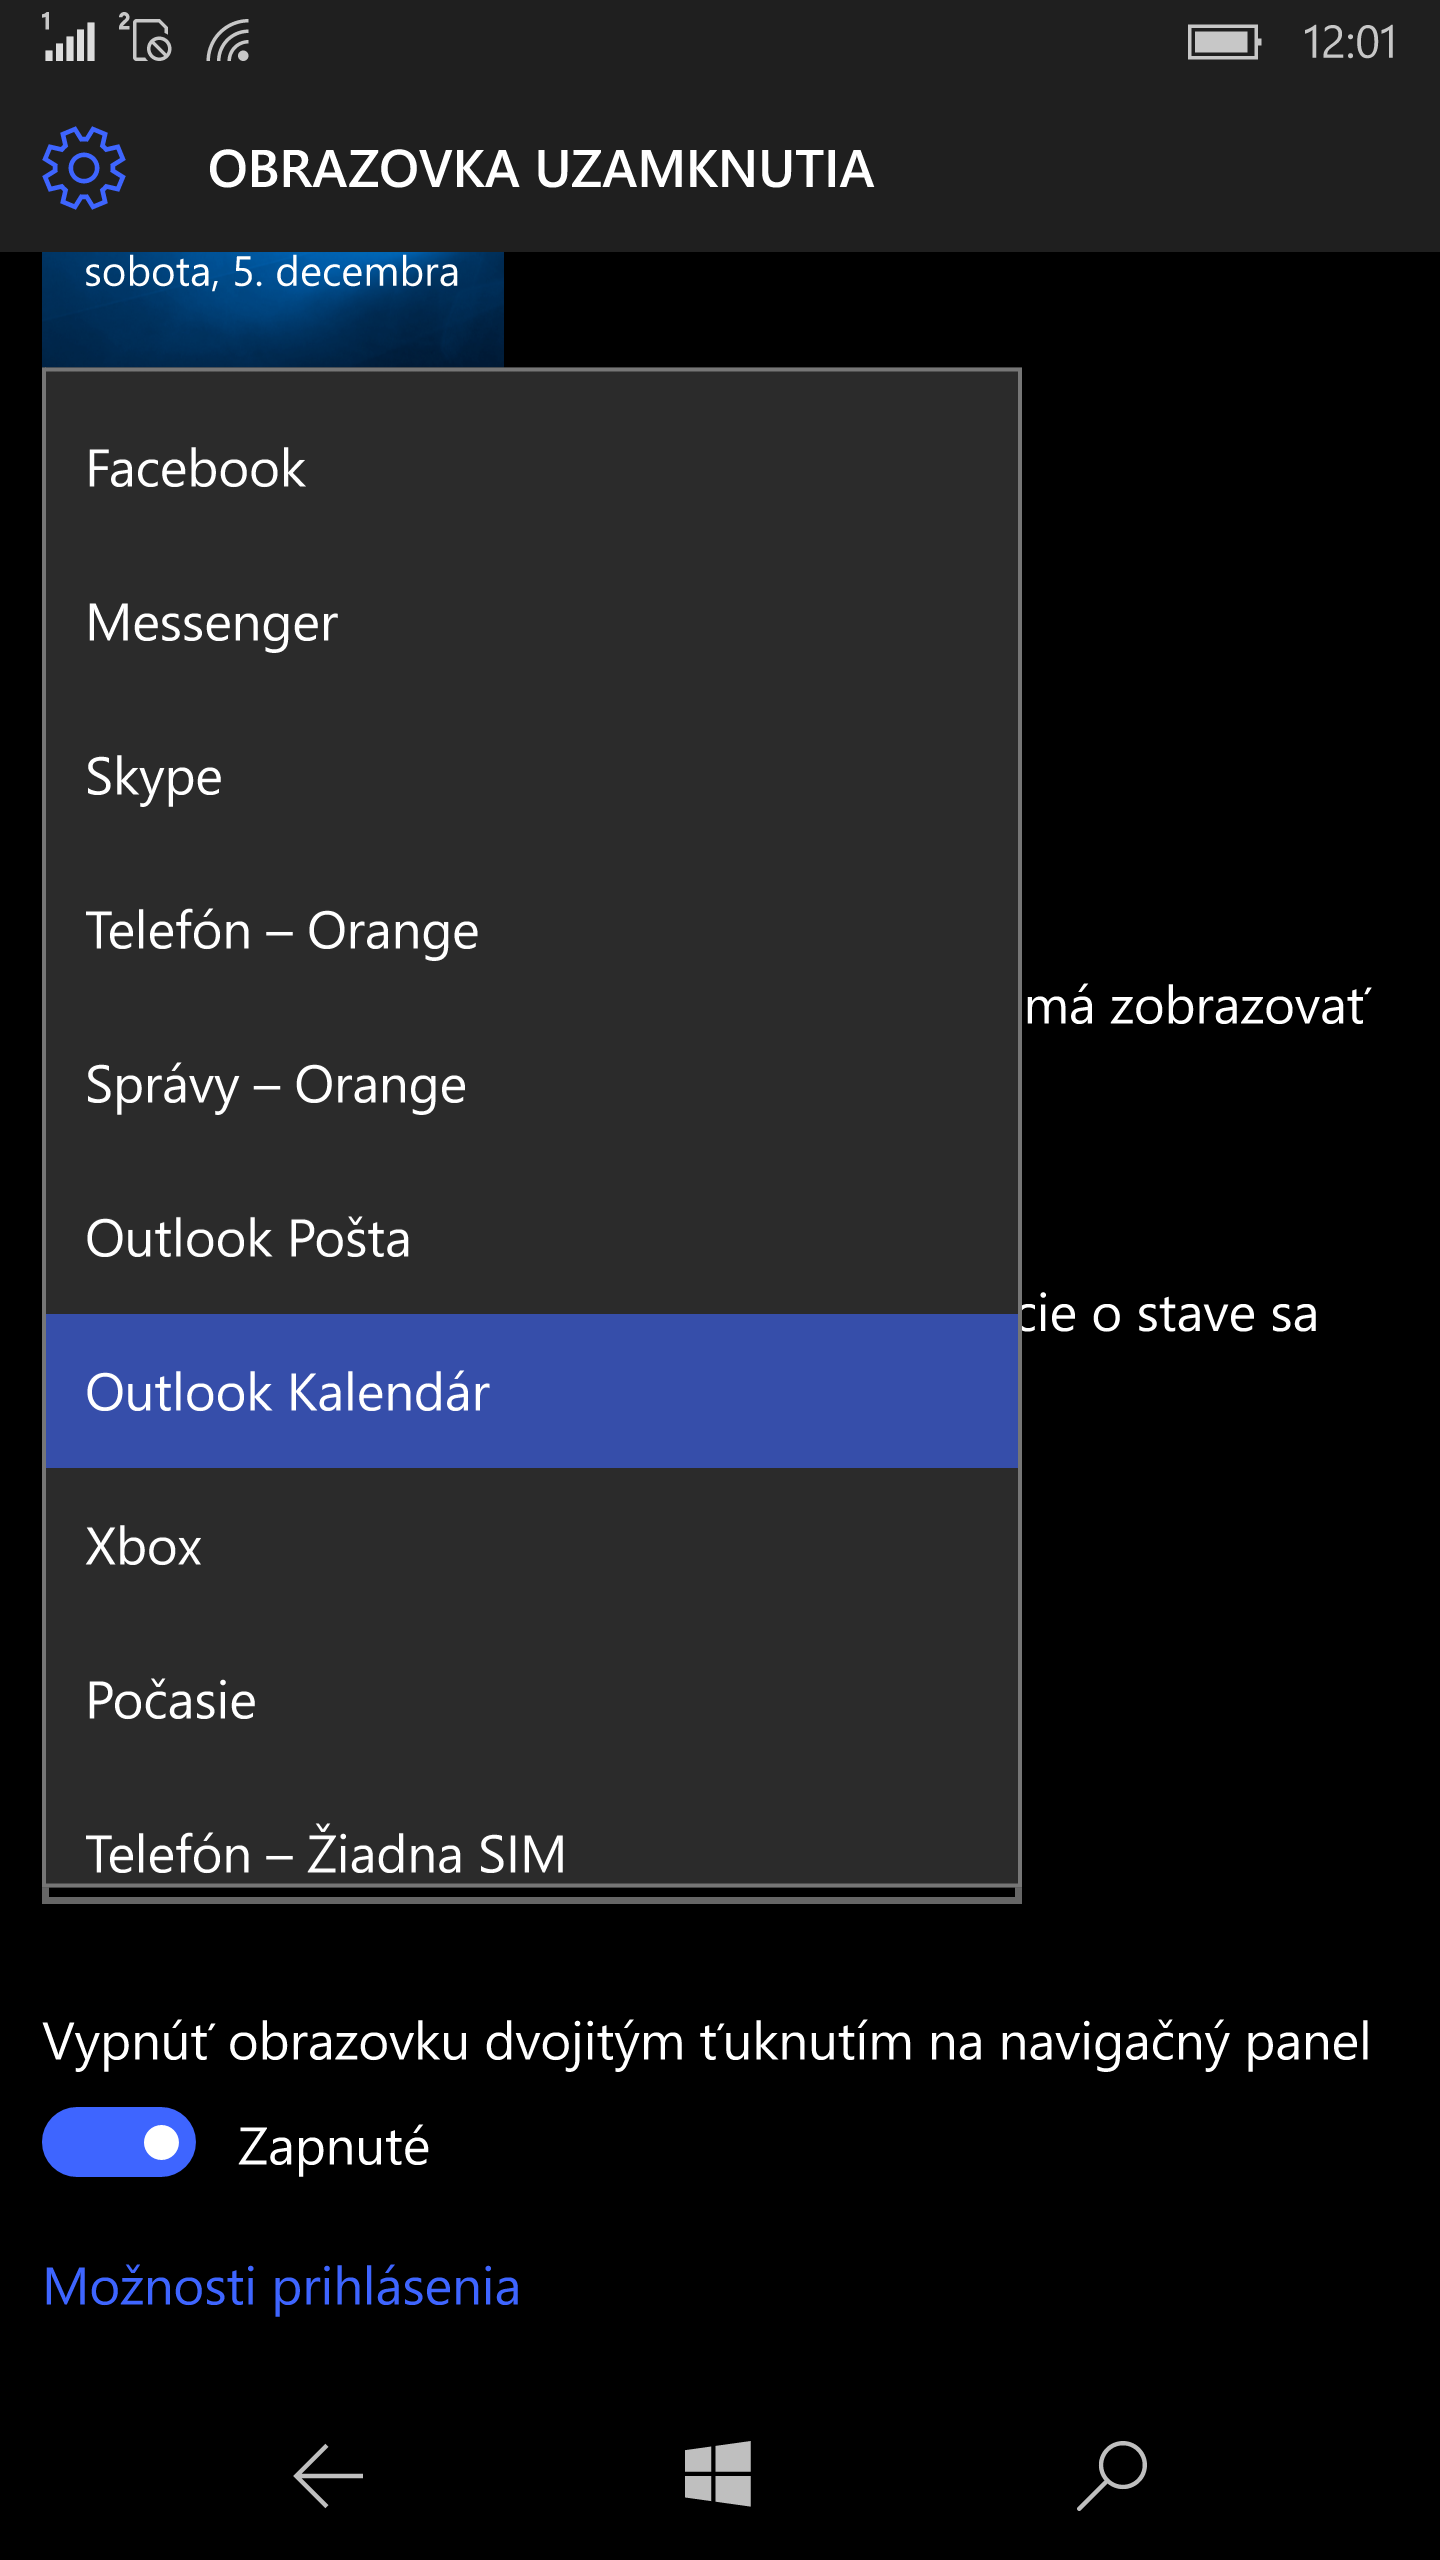
Task: Tap the SIM 2 blocked status icon
Action: click(x=146, y=38)
